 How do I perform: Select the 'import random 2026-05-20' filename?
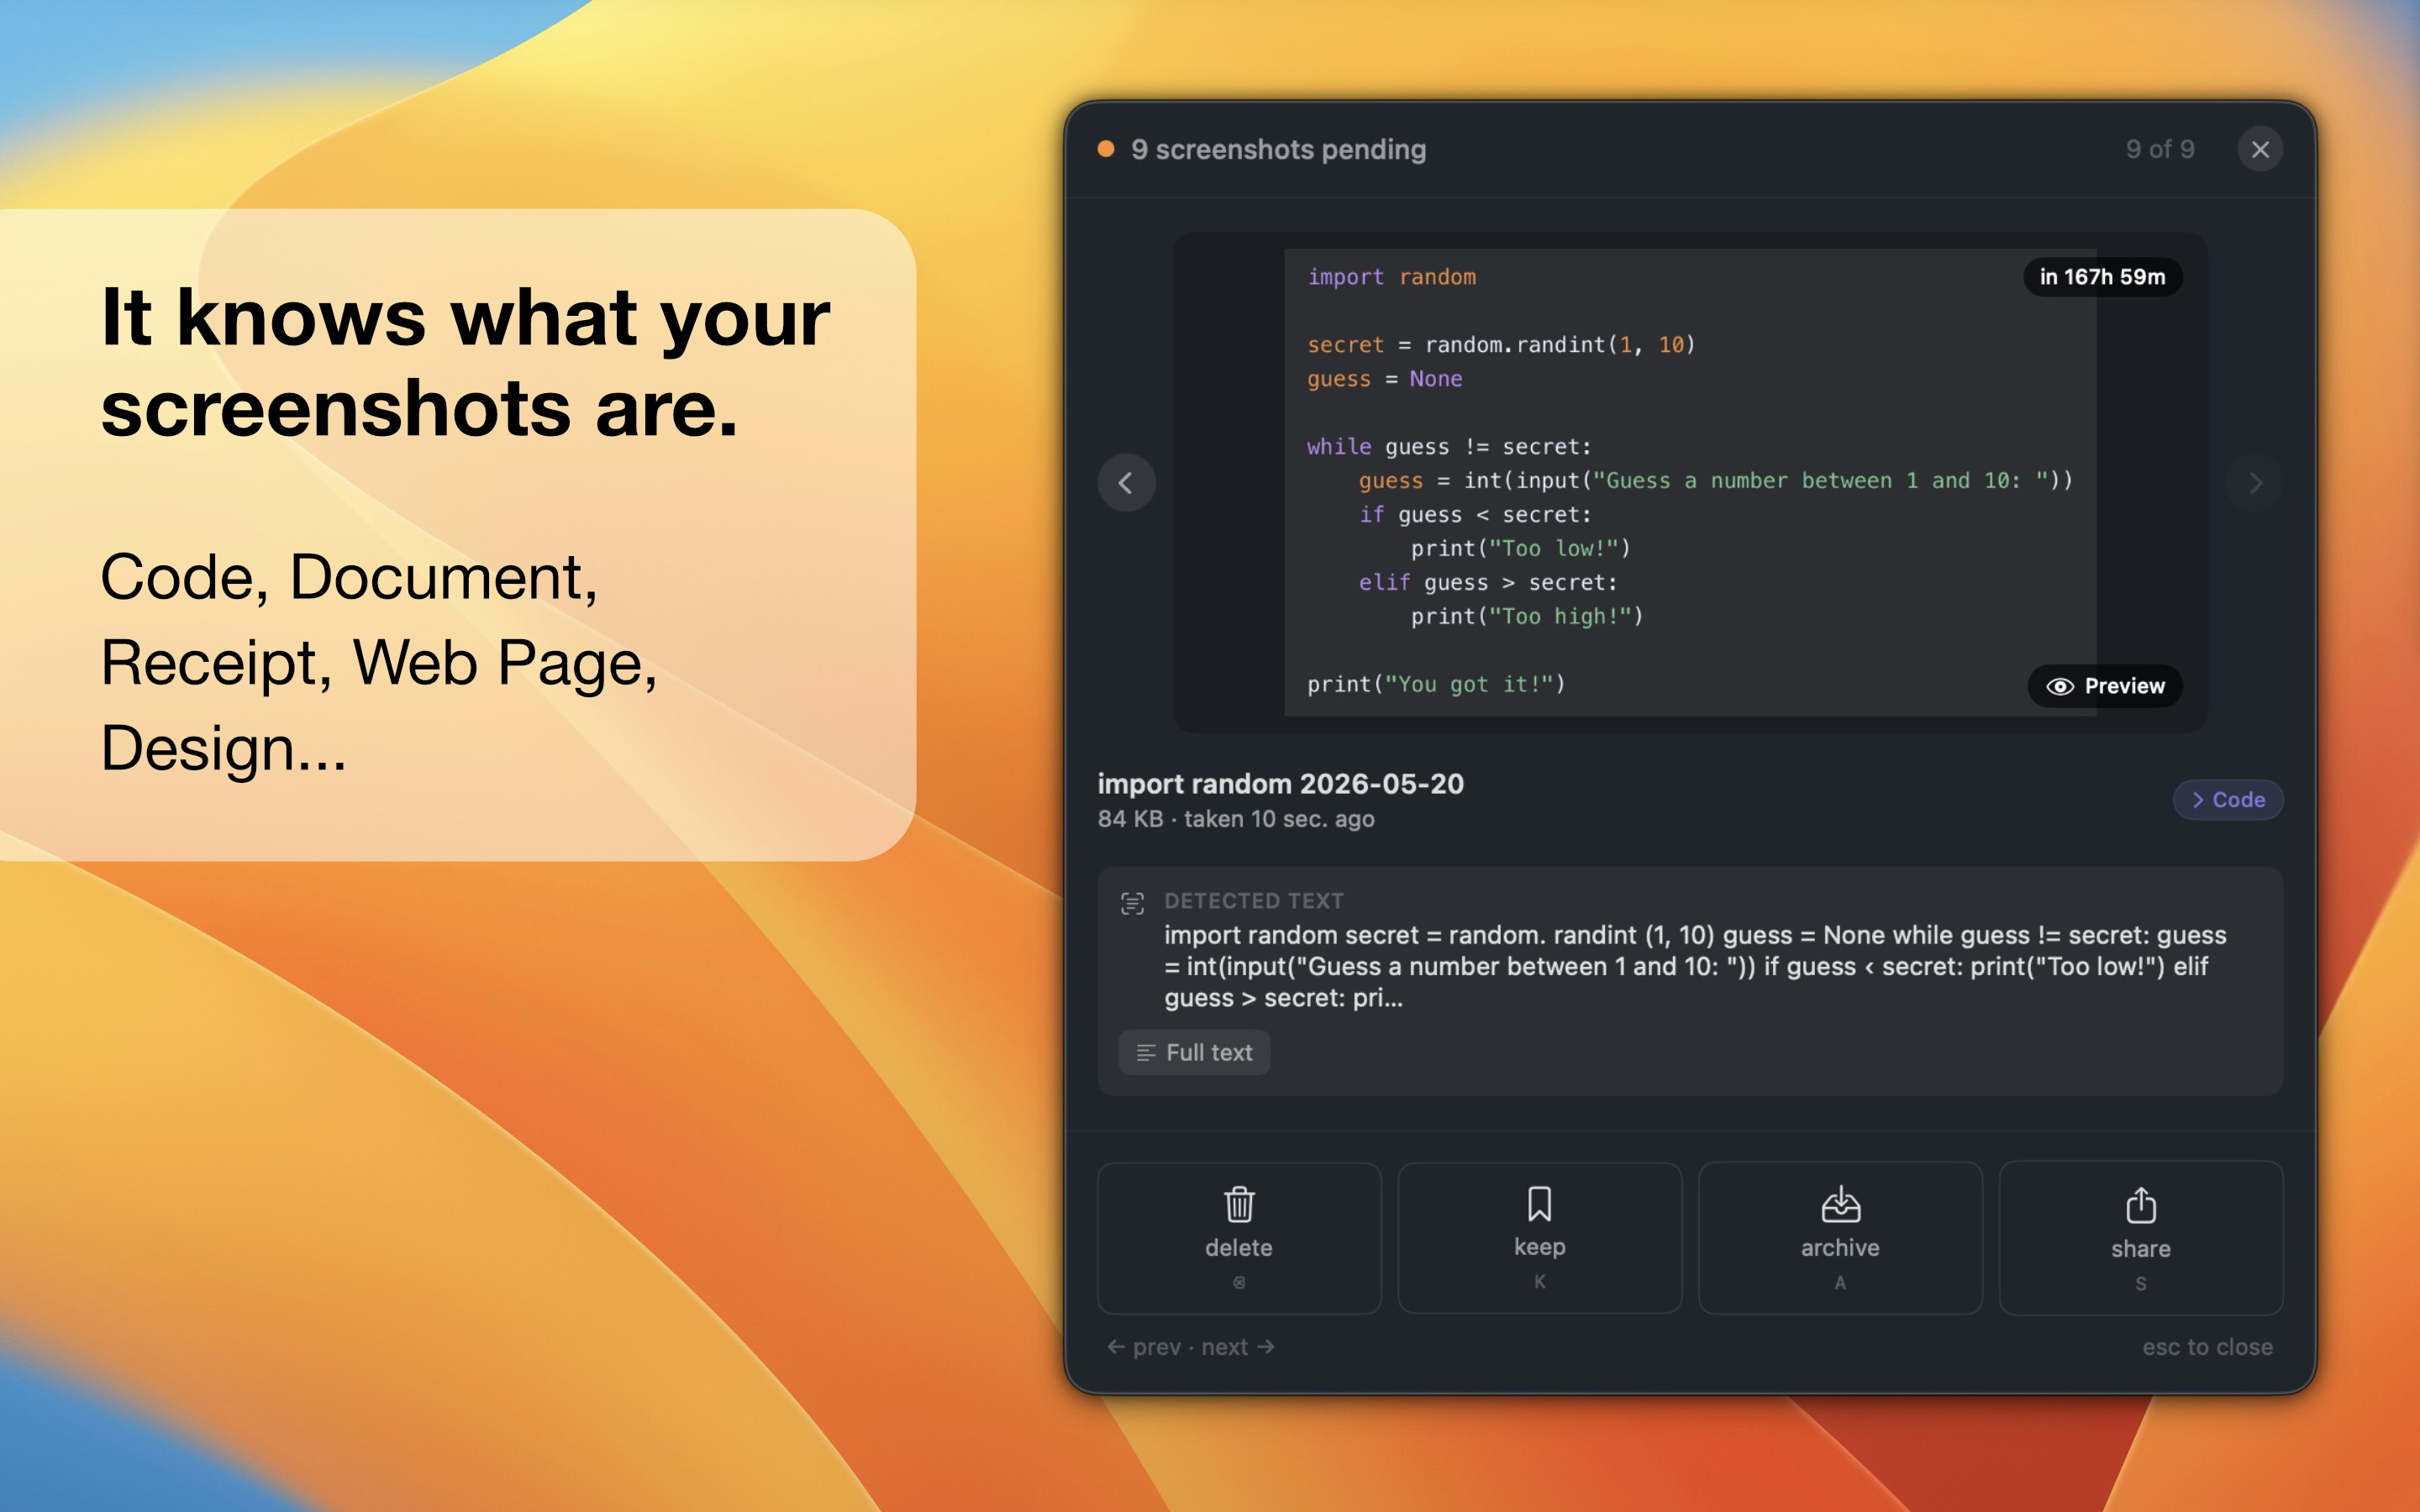pyautogui.click(x=1281, y=783)
